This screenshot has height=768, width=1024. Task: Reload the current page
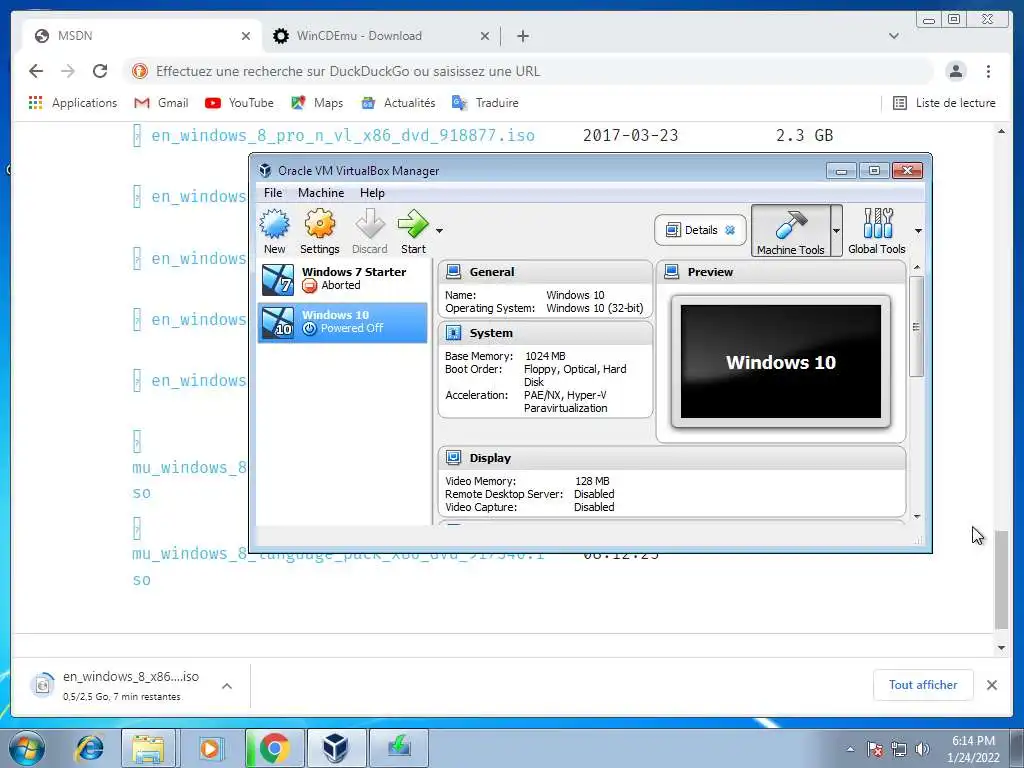click(100, 71)
